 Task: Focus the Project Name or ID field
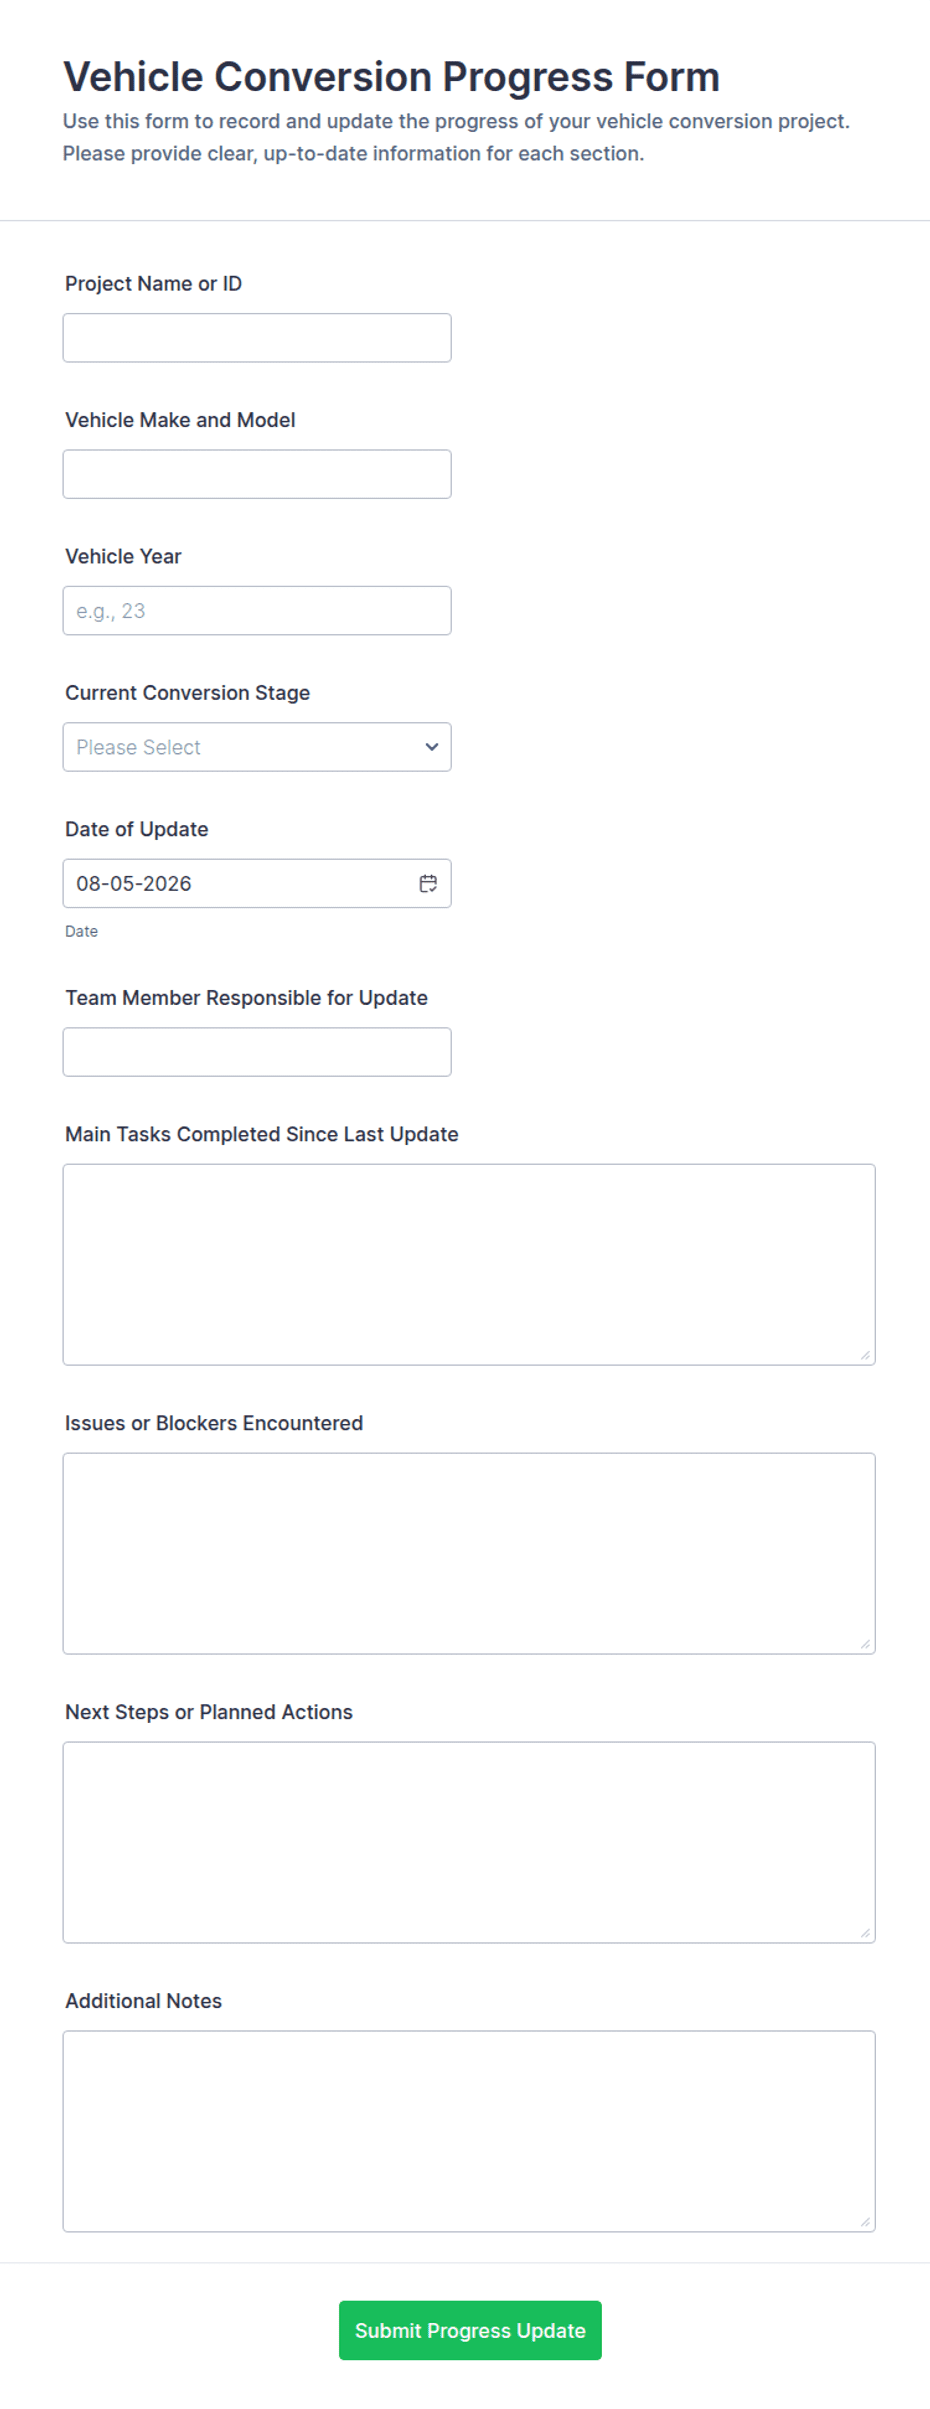(x=257, y=338)
